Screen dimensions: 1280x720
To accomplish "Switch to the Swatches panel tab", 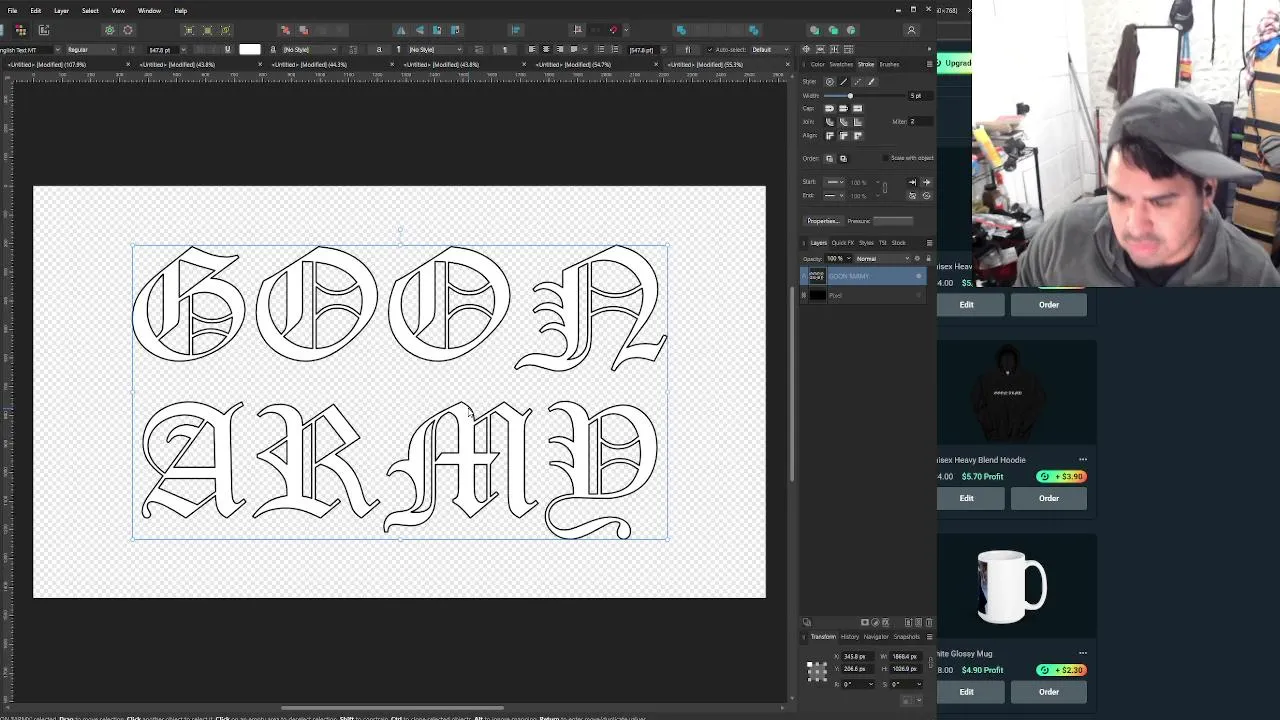I will pyautogui.click(x=841, y=64).
